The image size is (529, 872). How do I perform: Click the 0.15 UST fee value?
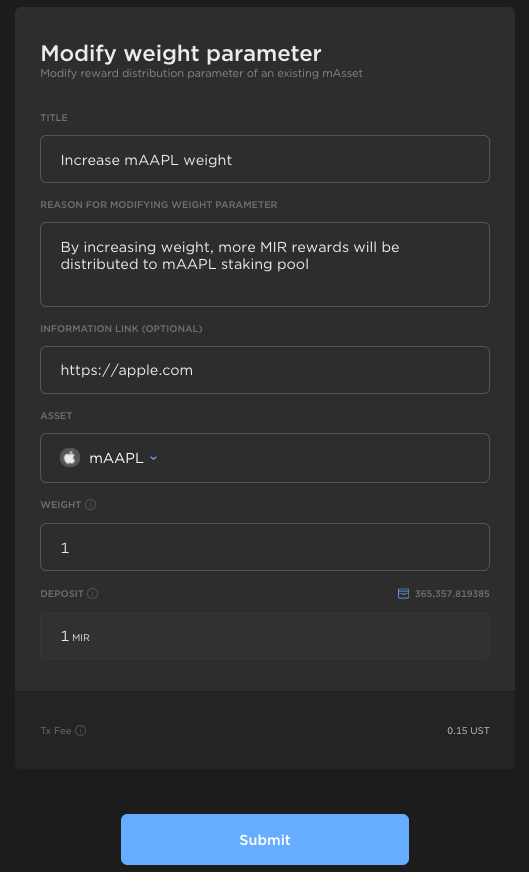click(468, 730)
